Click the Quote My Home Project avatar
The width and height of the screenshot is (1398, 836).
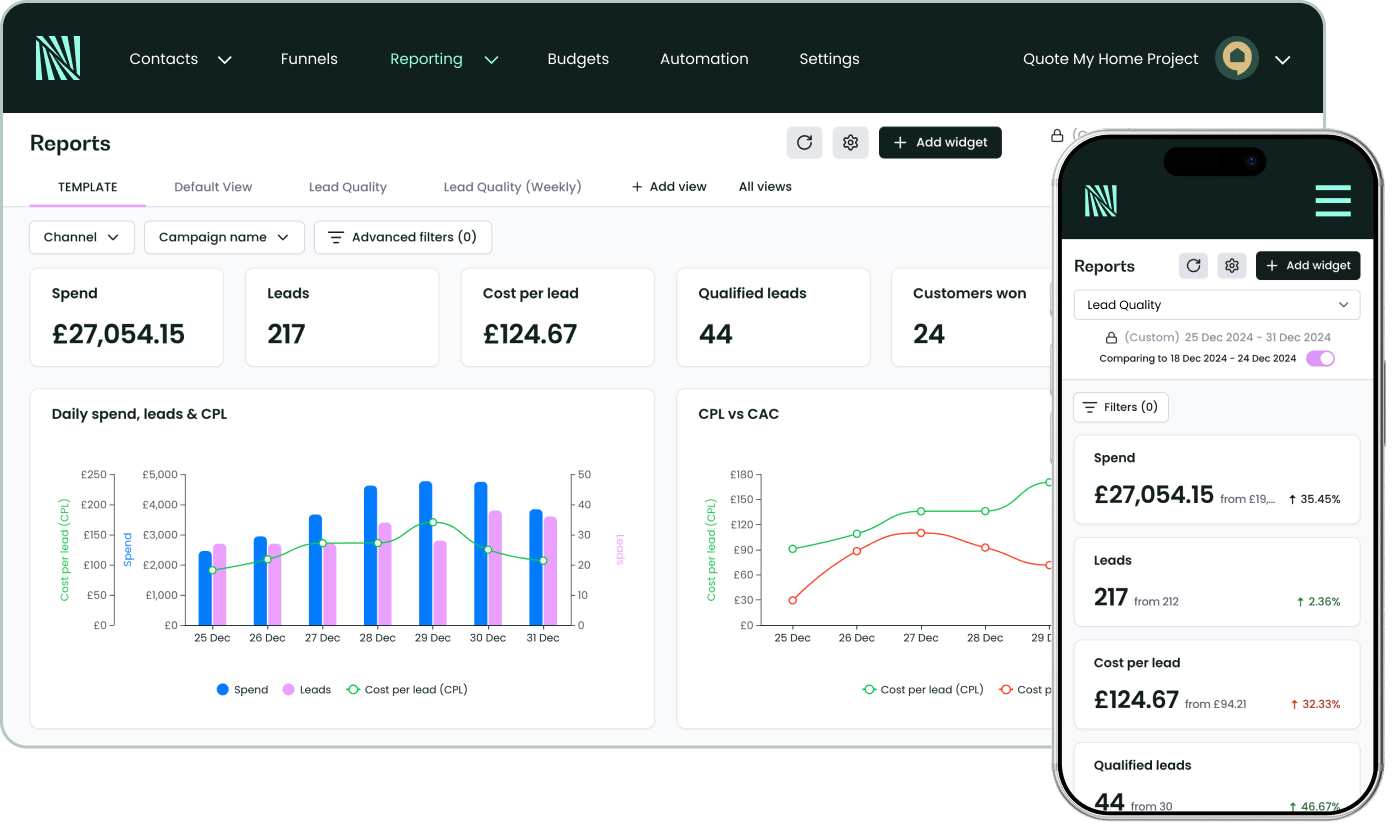[1237, 59]
